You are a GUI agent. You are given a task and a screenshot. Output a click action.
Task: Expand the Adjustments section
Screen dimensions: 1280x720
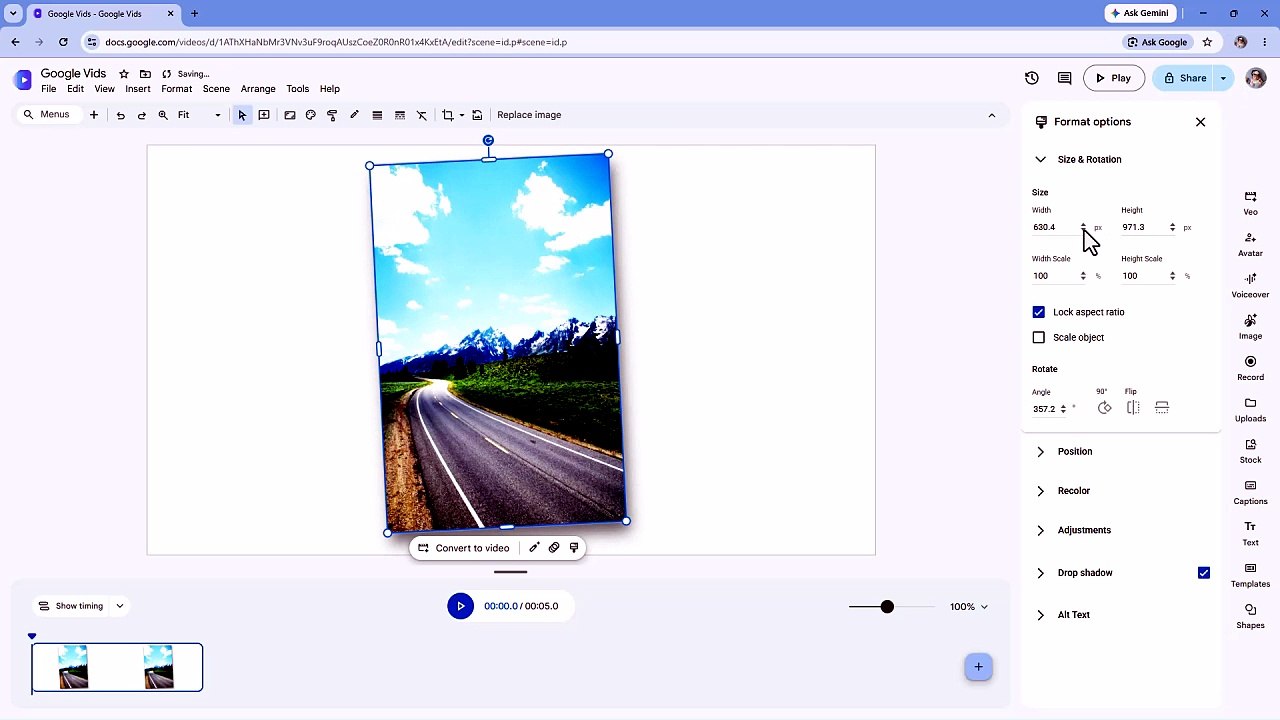(x=1040, y=530)
